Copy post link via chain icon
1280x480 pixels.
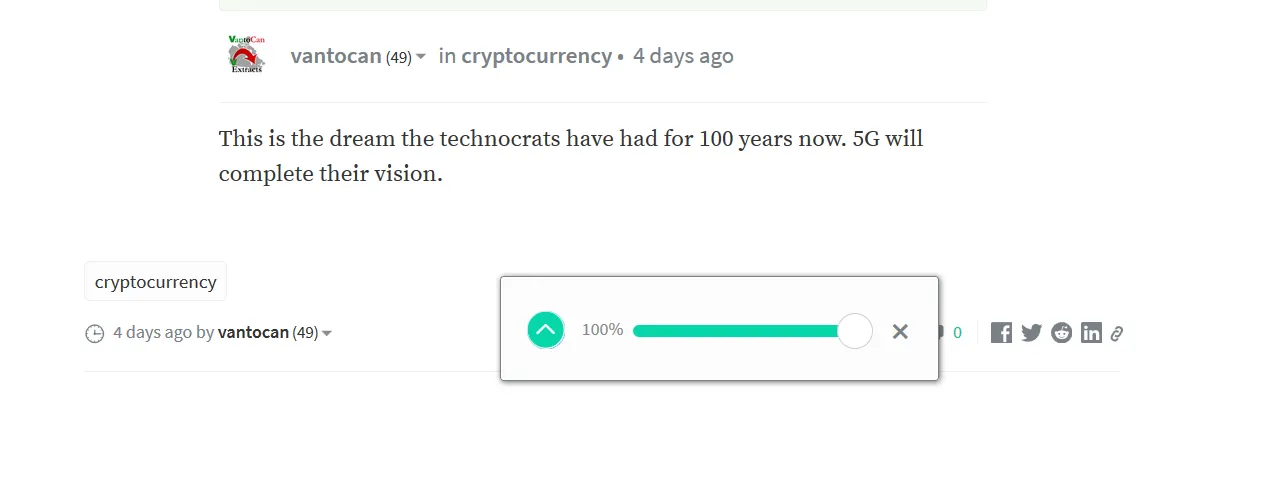(x=1117, y=333)
